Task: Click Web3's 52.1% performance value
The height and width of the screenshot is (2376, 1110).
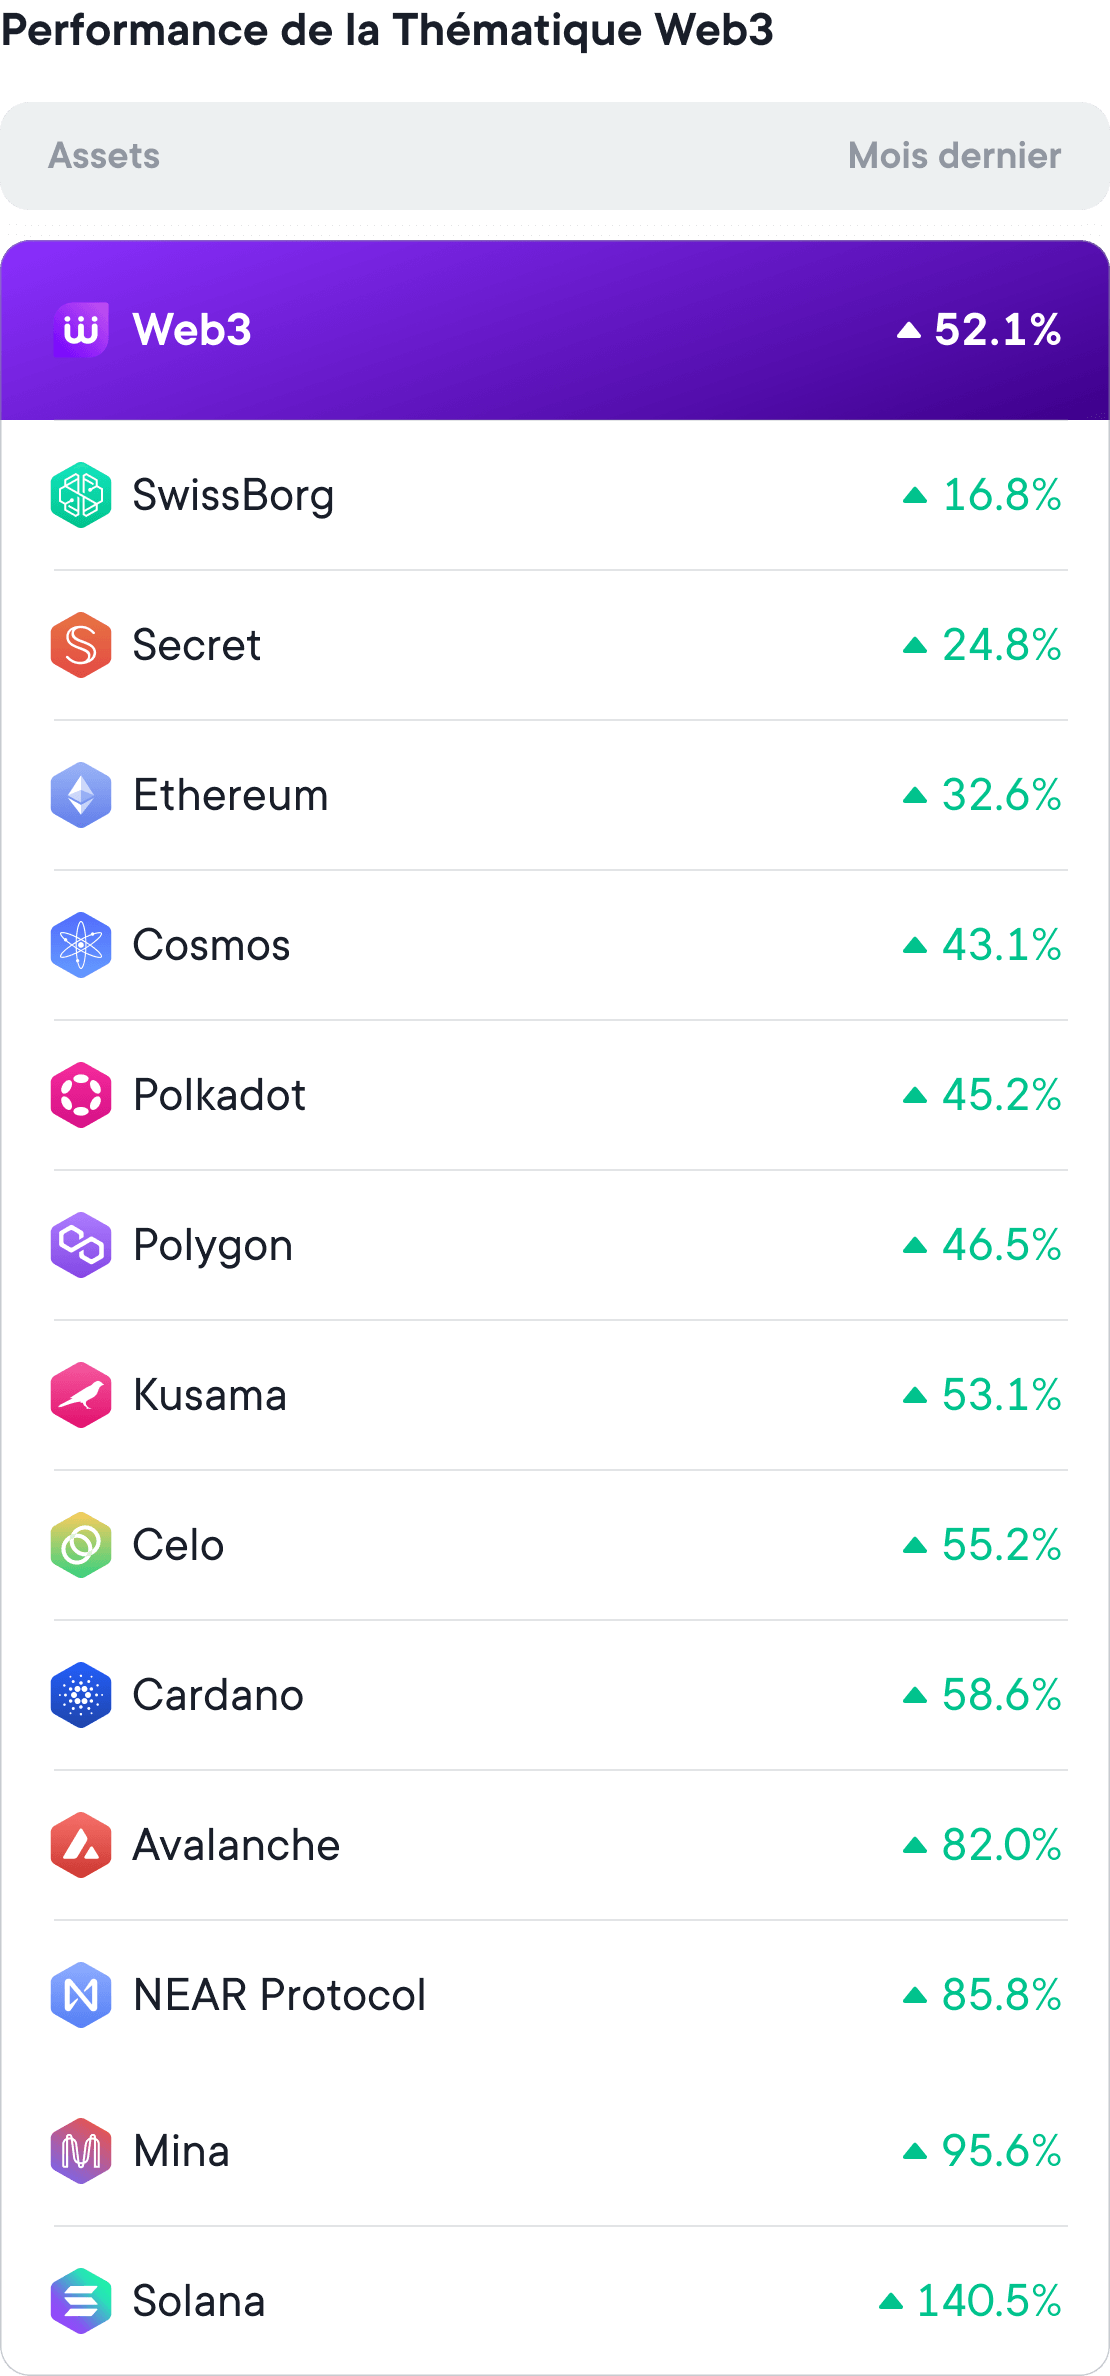Action: point(996,330)
